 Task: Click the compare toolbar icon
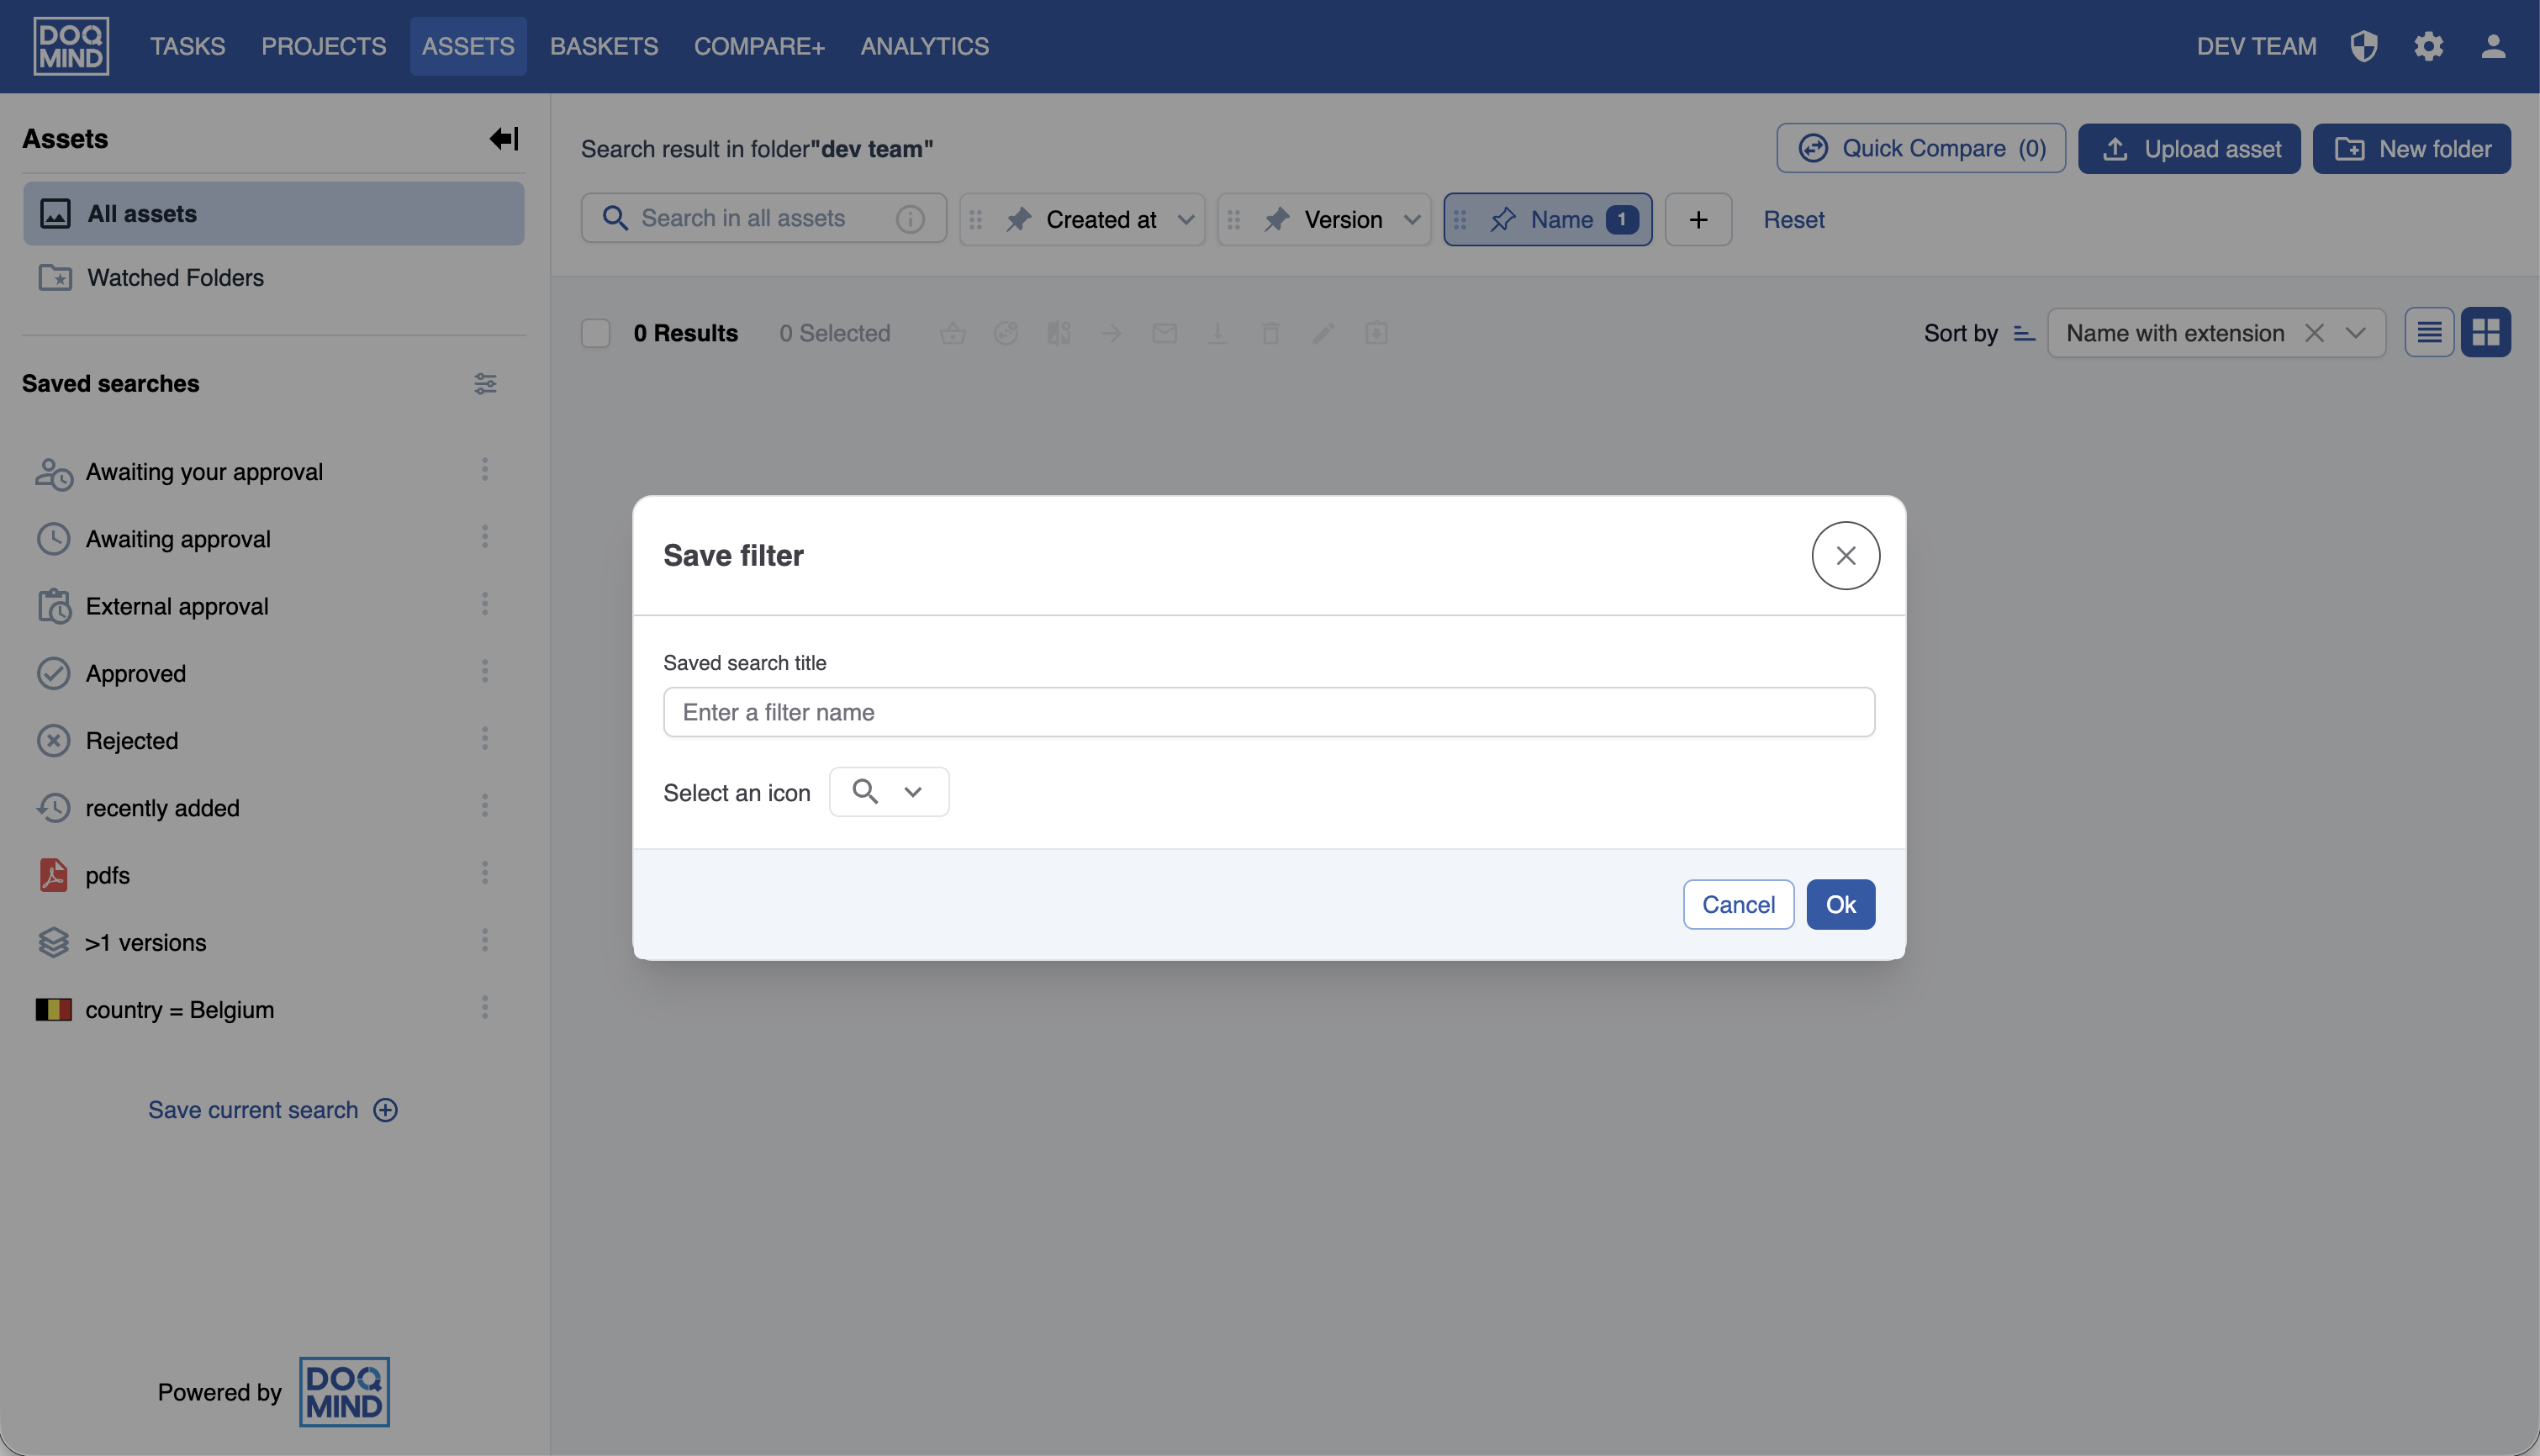point(1059,333)
